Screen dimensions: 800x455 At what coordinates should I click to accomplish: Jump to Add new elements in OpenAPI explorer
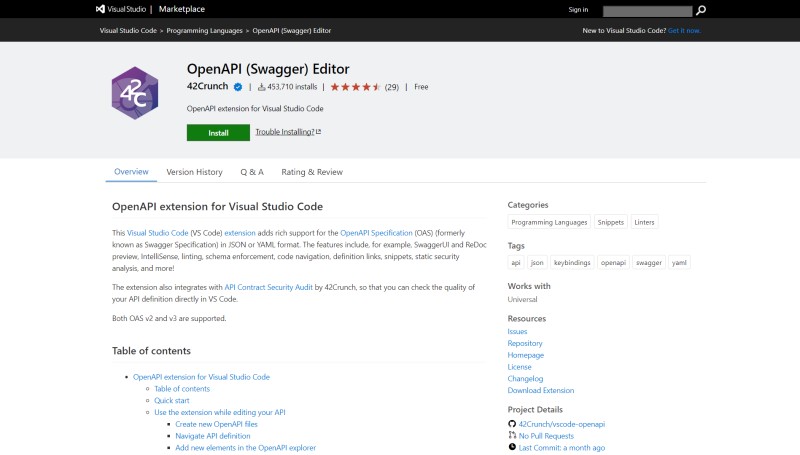[x=245, y=447]
